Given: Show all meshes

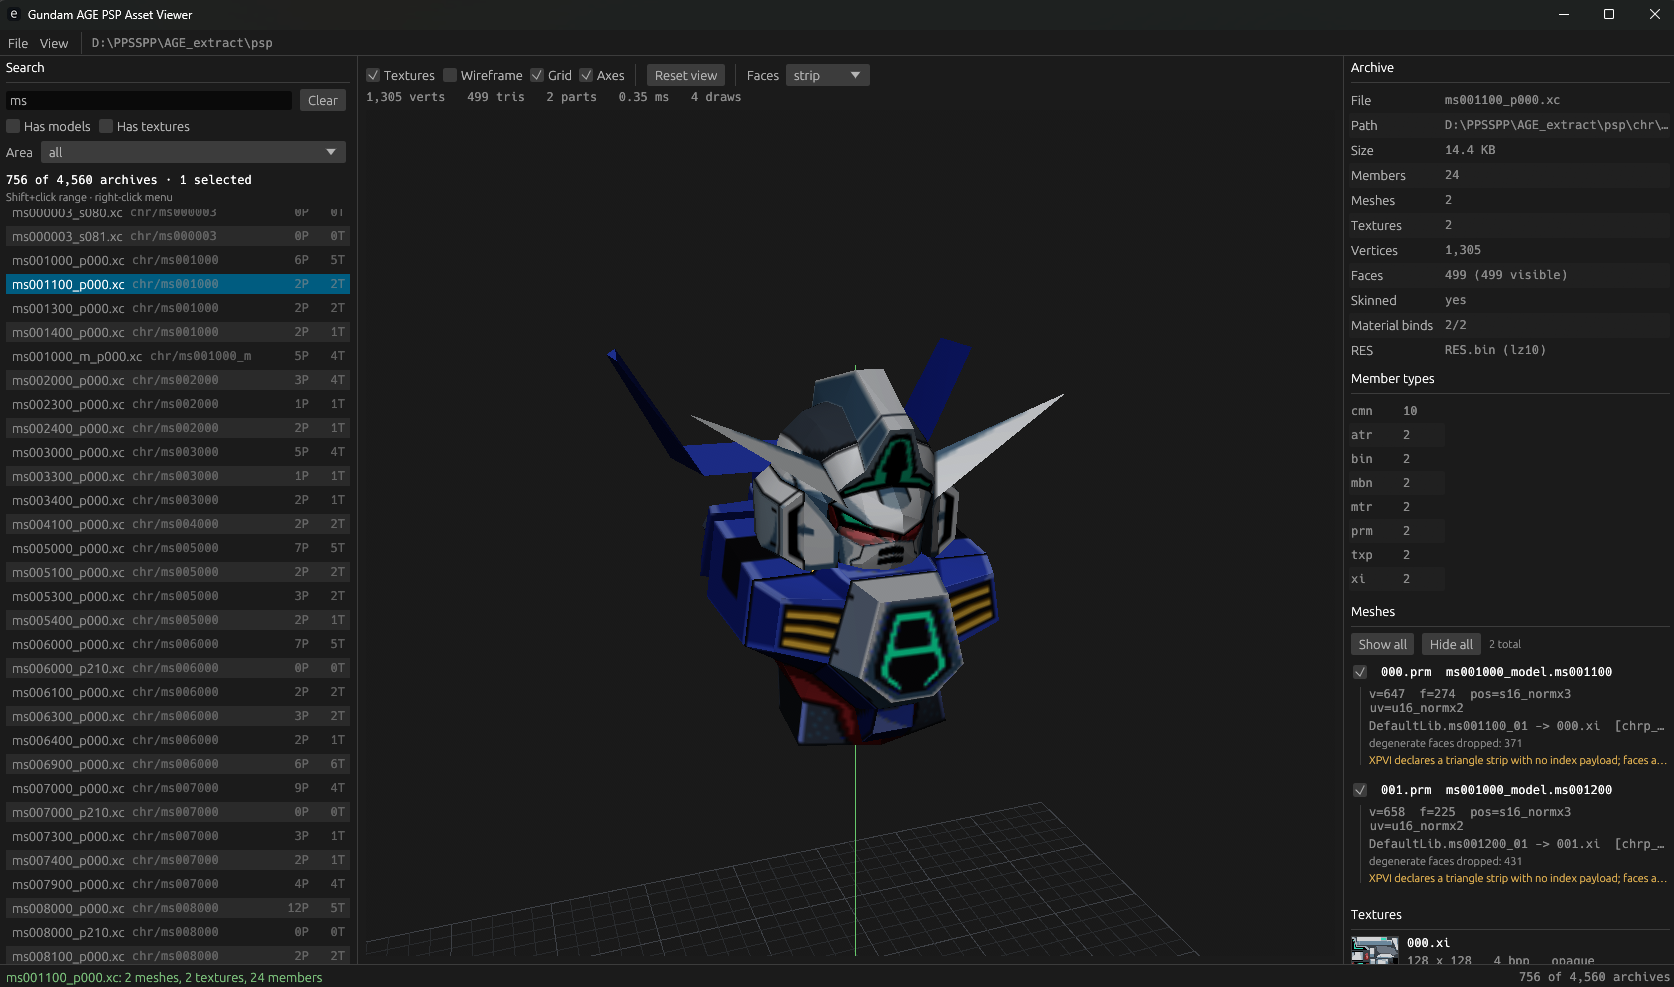Looking at the screenshot, I should tap(1382, 644).
